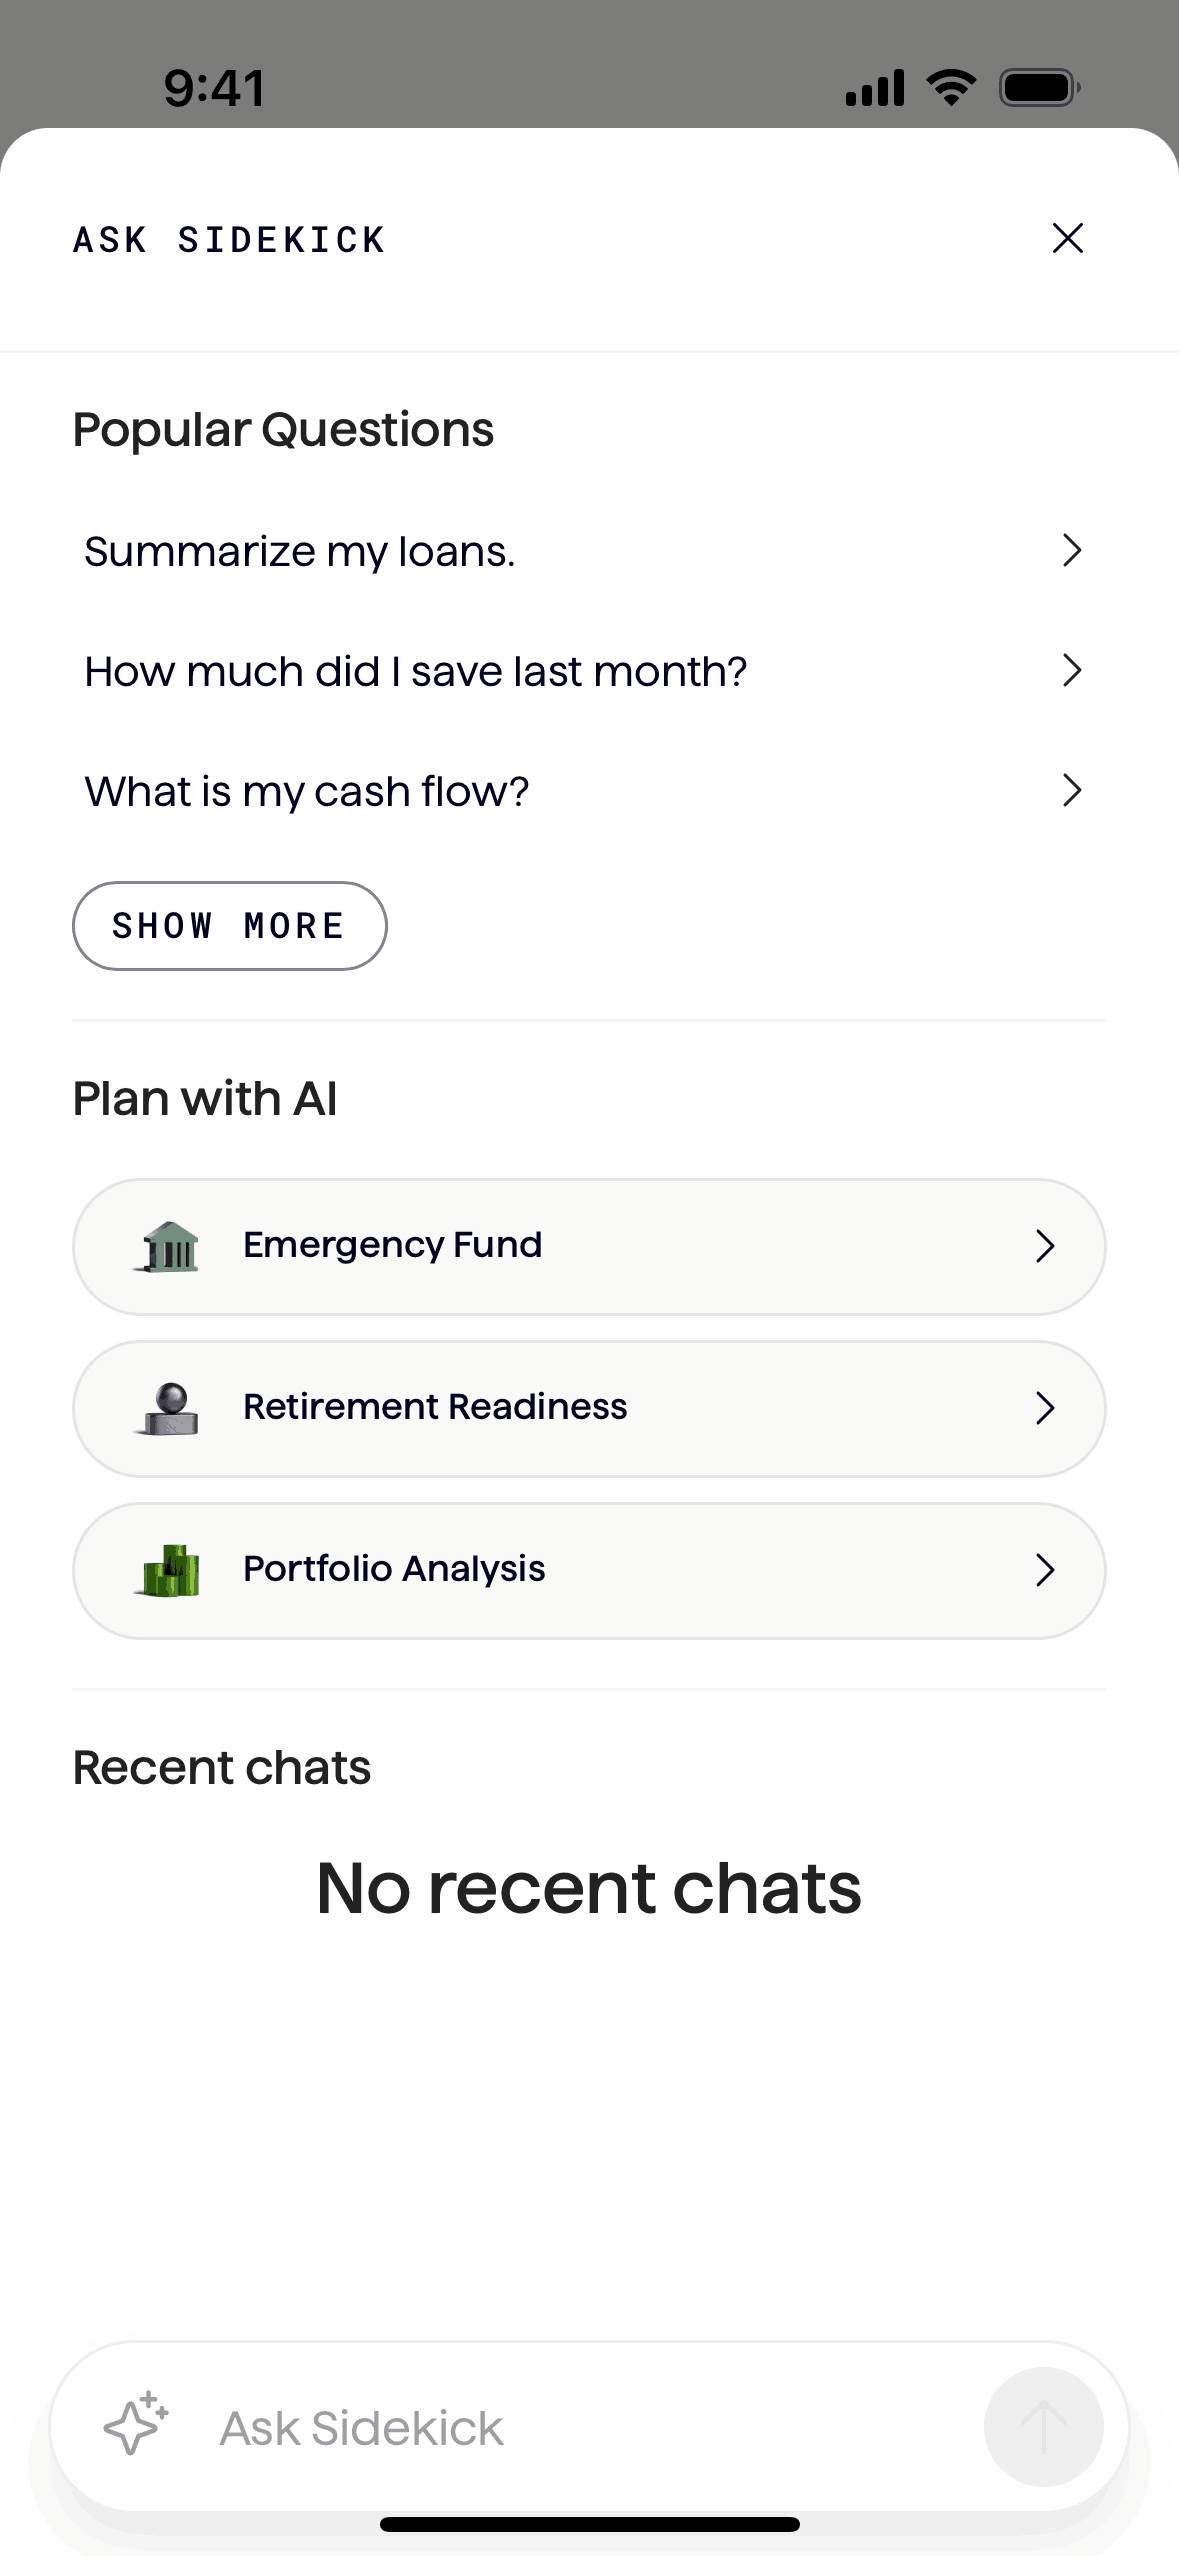1179x2556 pixels.
Task: Start the Portfolio Analysis plan
Action: click(589, 1570)
